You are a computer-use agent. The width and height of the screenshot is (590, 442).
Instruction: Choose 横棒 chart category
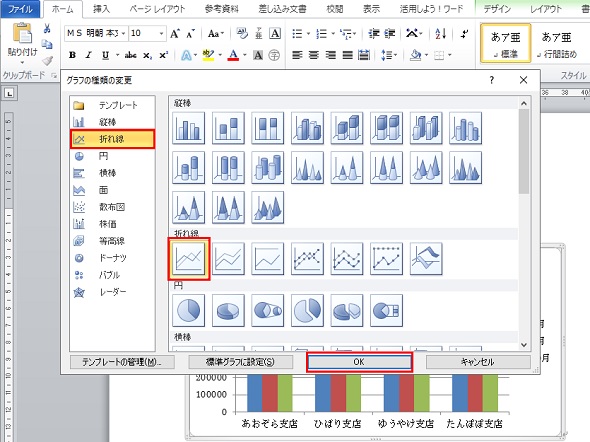point(112,173)
